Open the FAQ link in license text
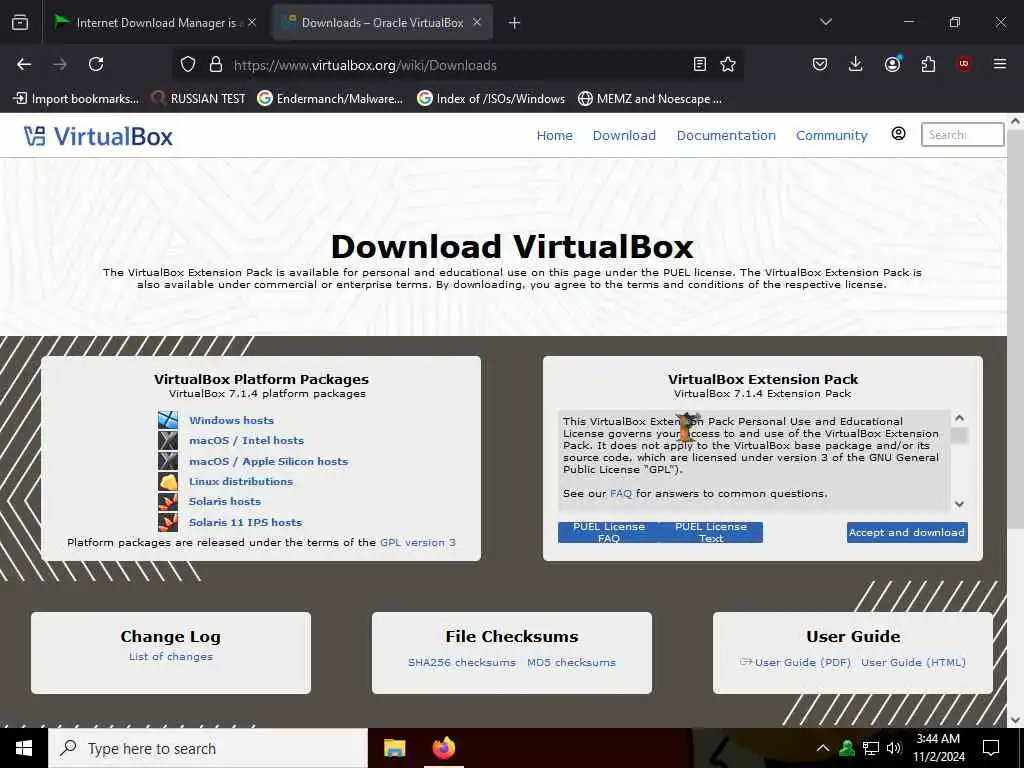Screen dimensions: 1024x768 (620, 494)
